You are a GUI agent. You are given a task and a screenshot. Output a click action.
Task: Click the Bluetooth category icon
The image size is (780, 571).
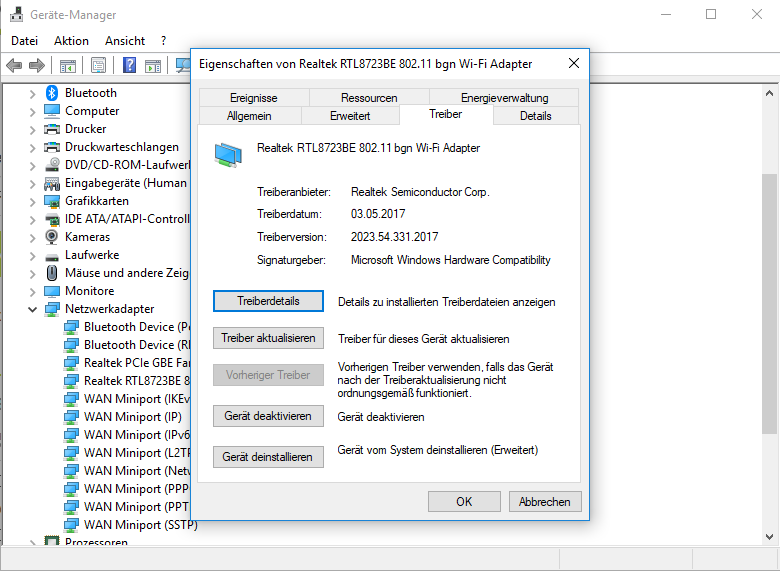[53, 93]
